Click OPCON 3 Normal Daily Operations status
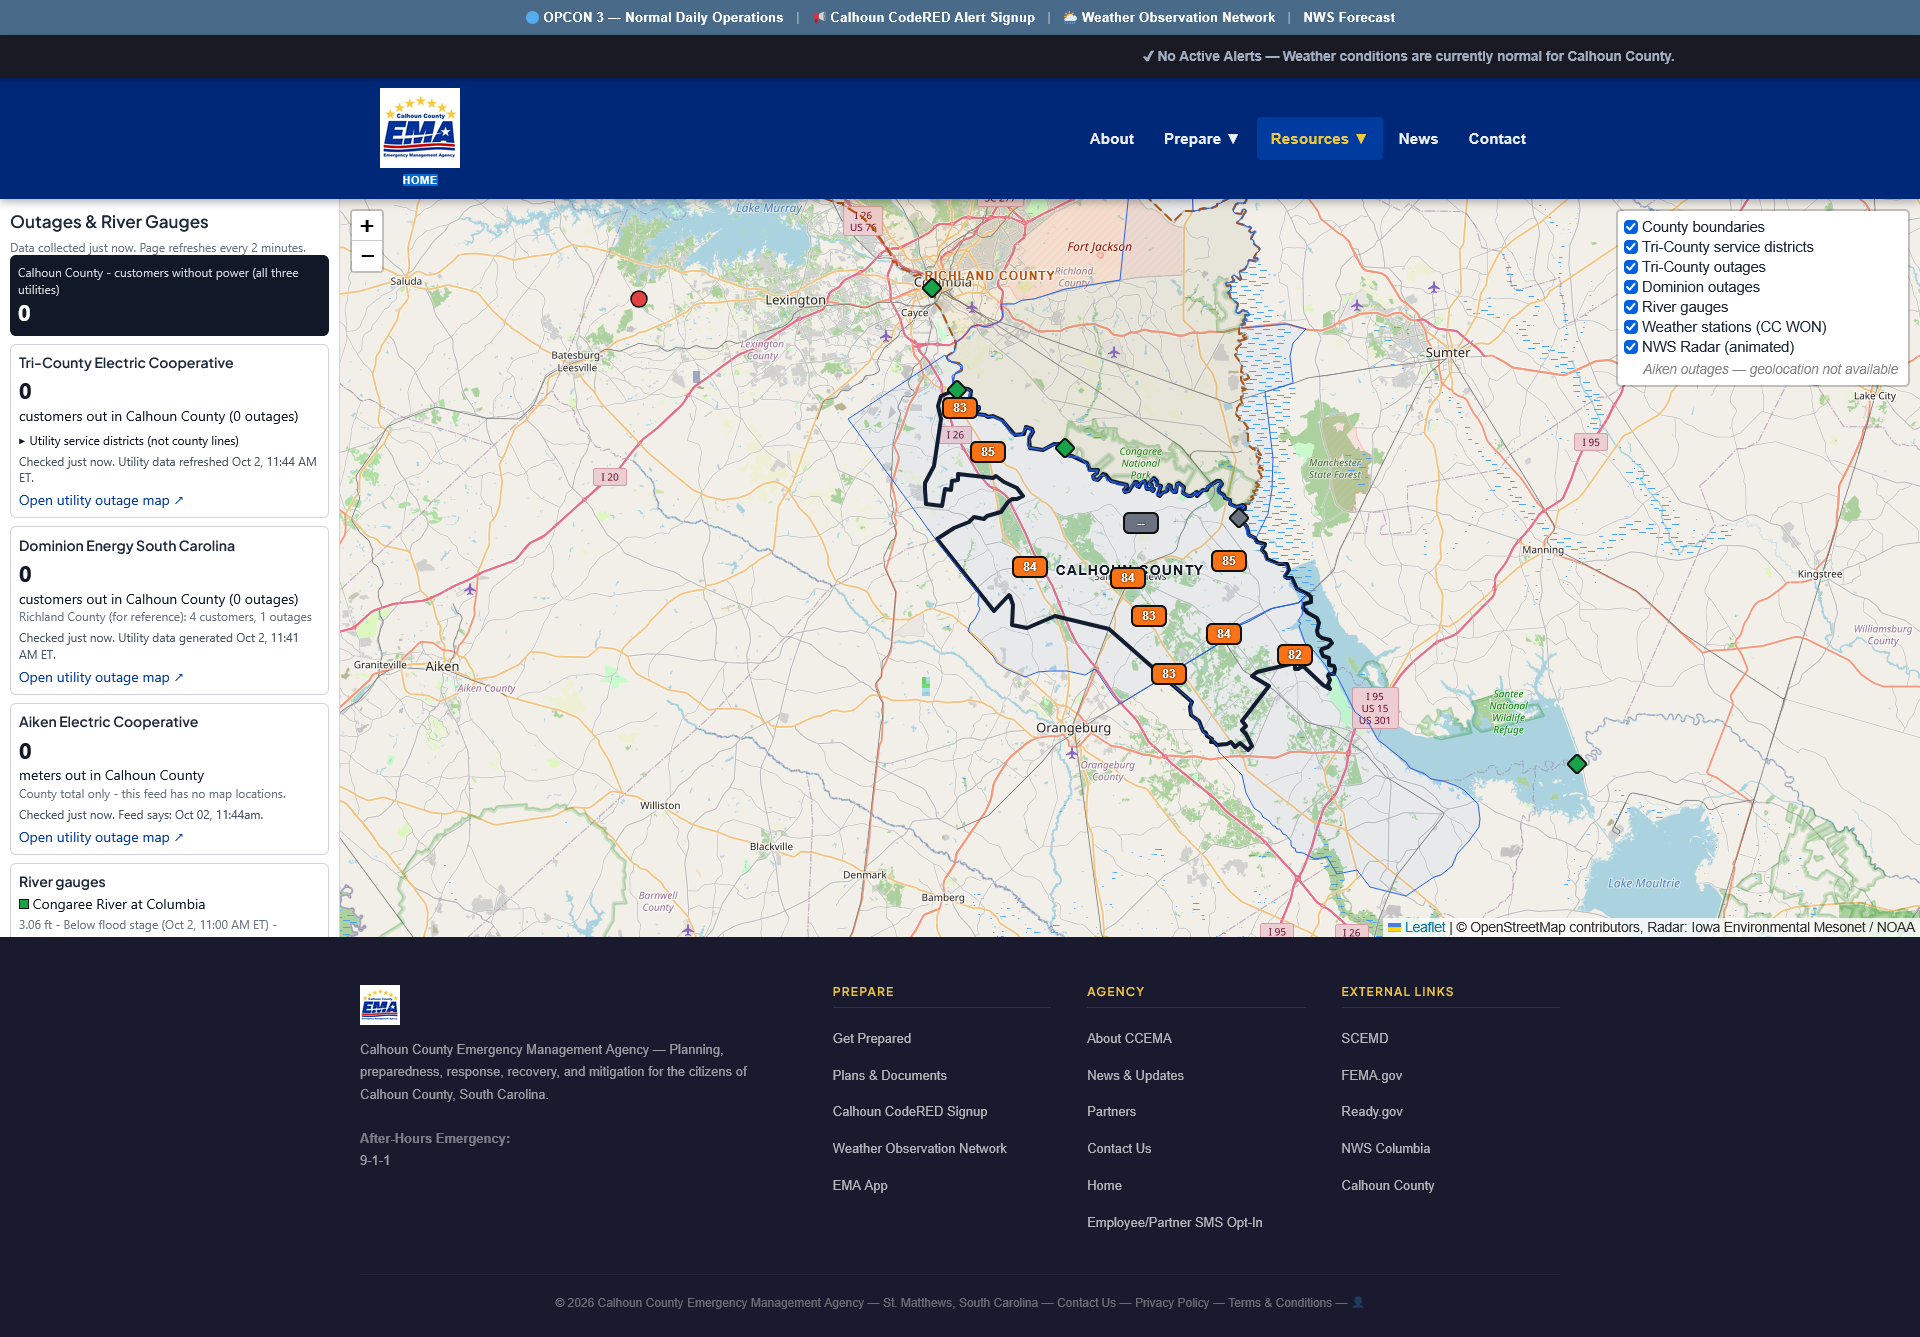This screenshot has height=1337, width=1920. (655, 17)
